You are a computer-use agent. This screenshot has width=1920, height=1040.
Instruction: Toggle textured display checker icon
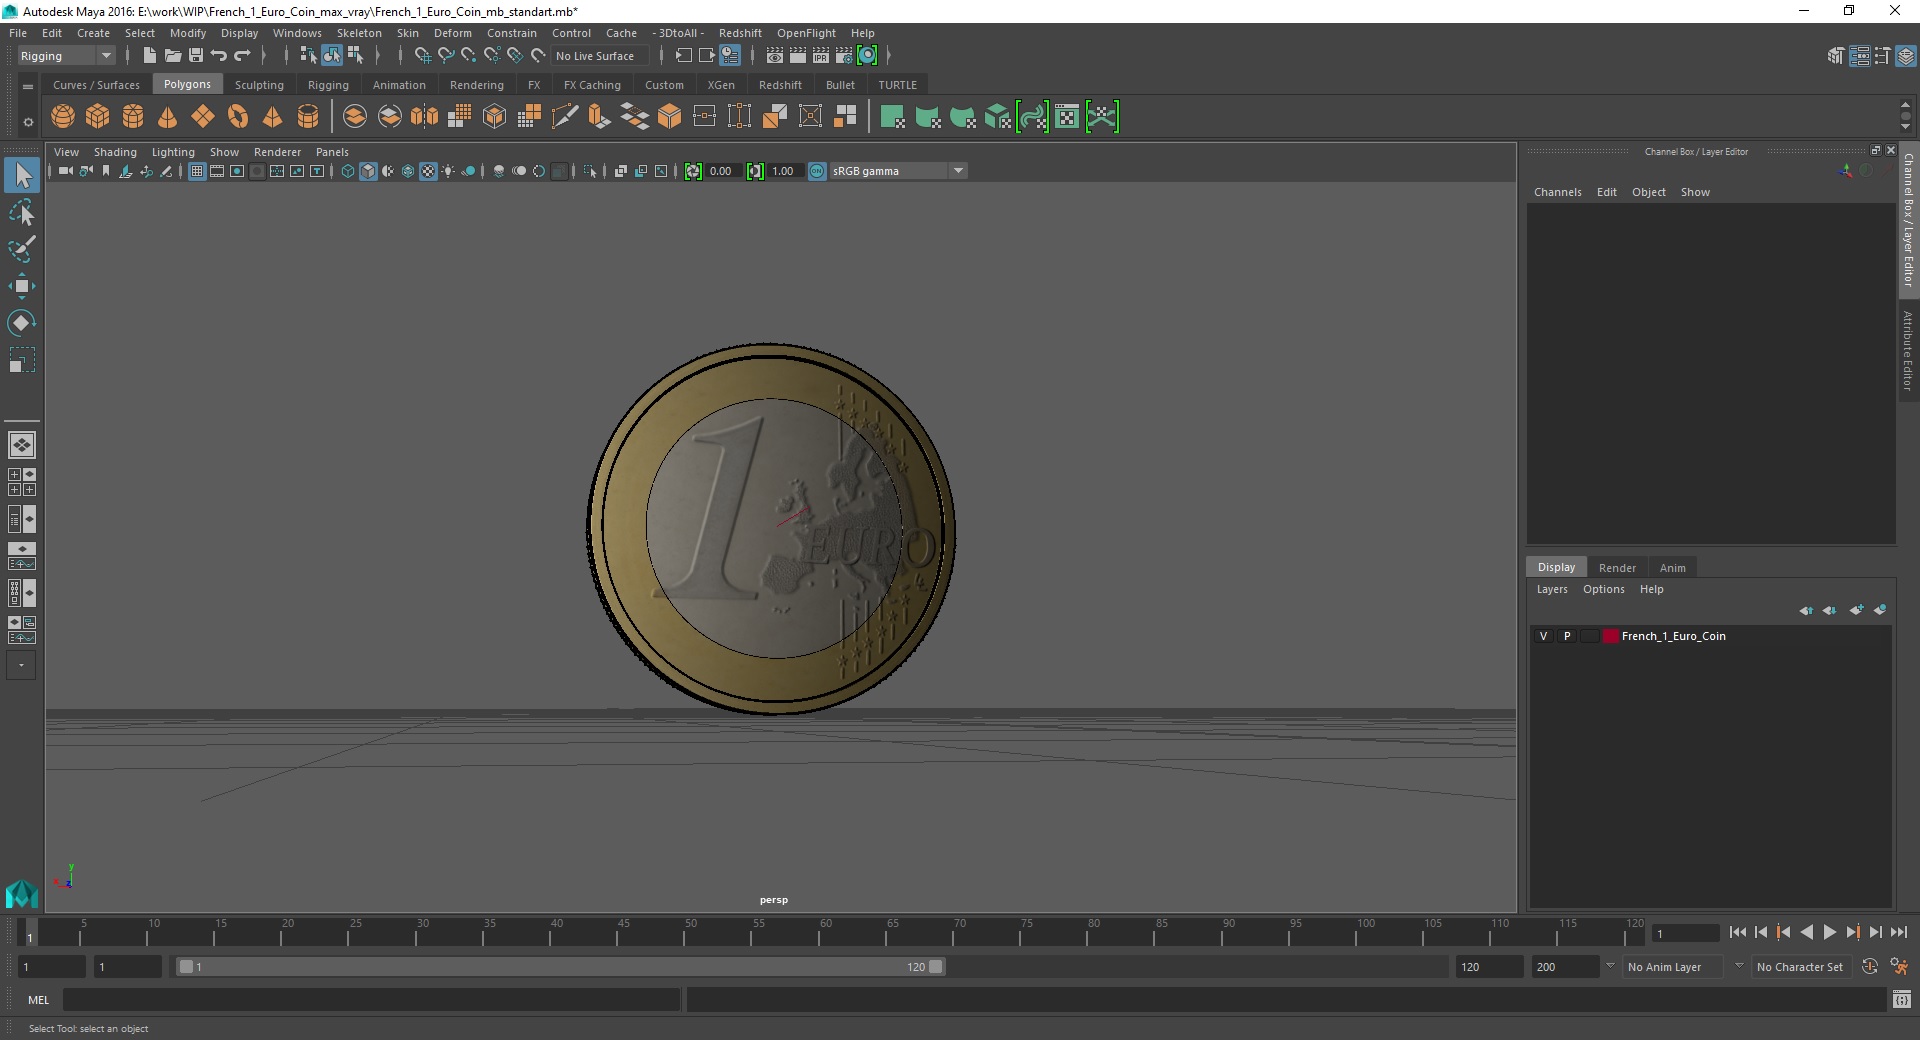[x=428, y=171]
